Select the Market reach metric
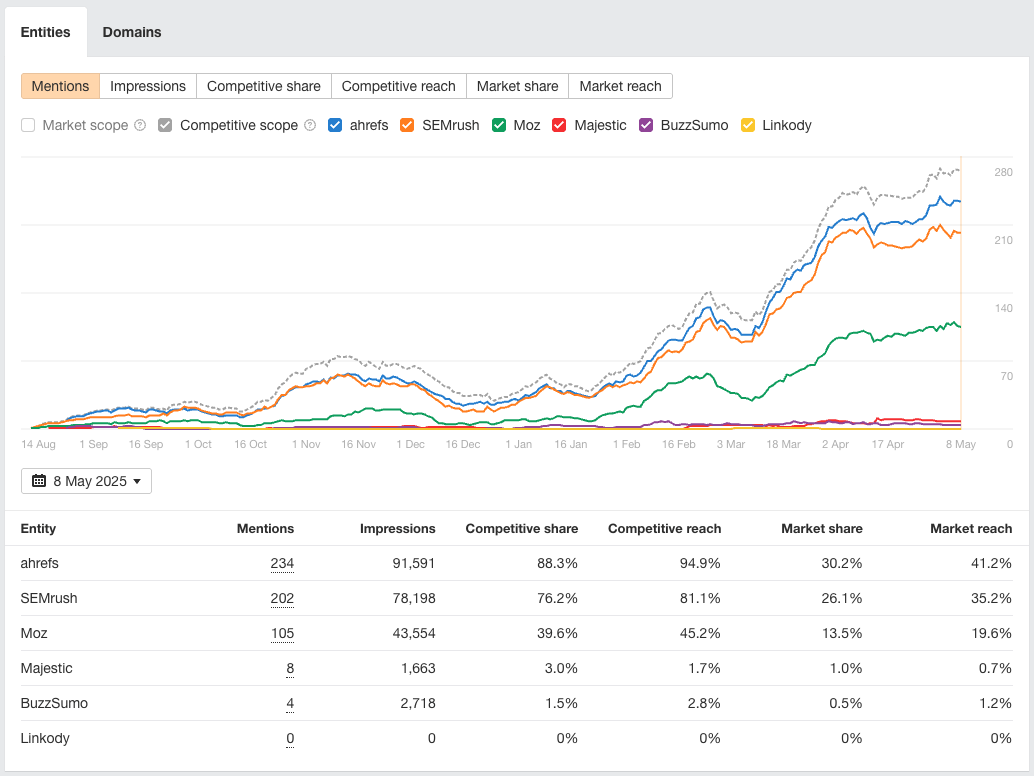Viewport: 1034px width, 776px height. [620, 86]
